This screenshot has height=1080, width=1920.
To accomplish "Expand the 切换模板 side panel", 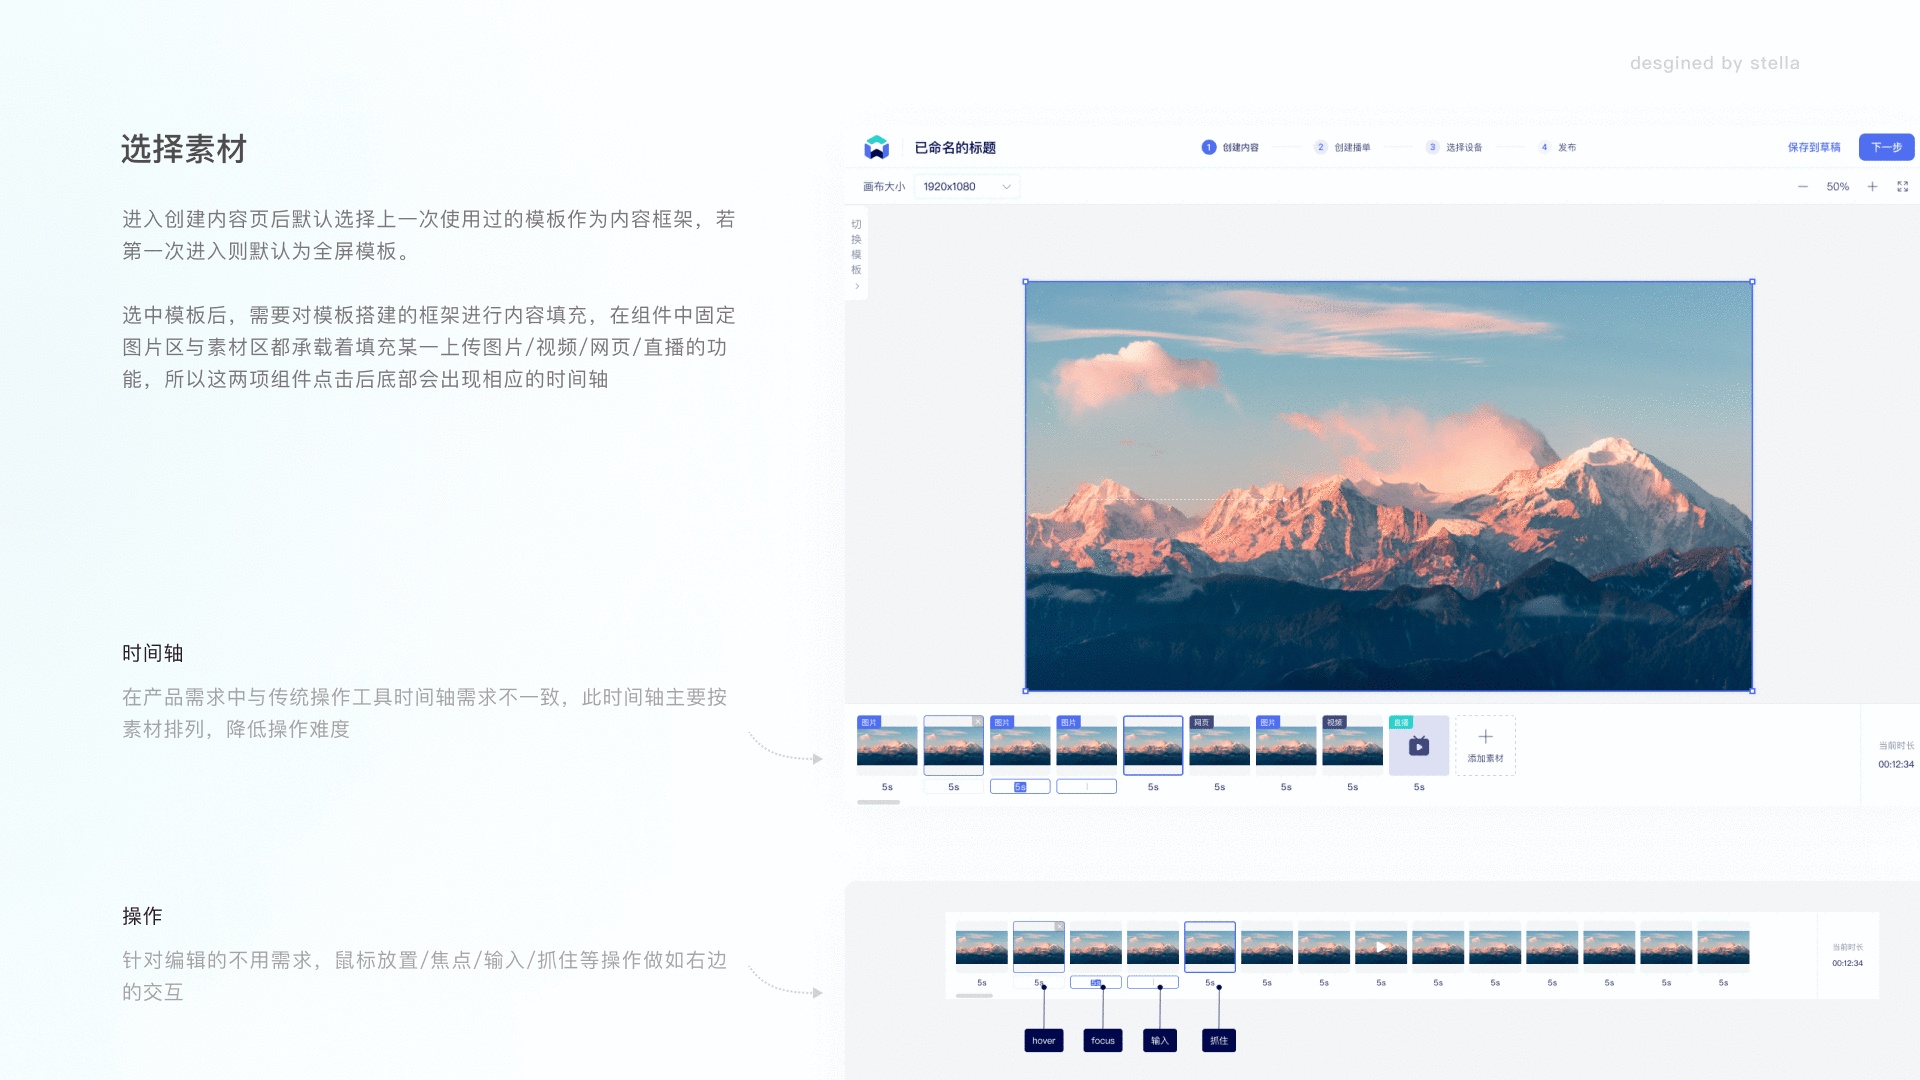I will click(x=856, y=255).
